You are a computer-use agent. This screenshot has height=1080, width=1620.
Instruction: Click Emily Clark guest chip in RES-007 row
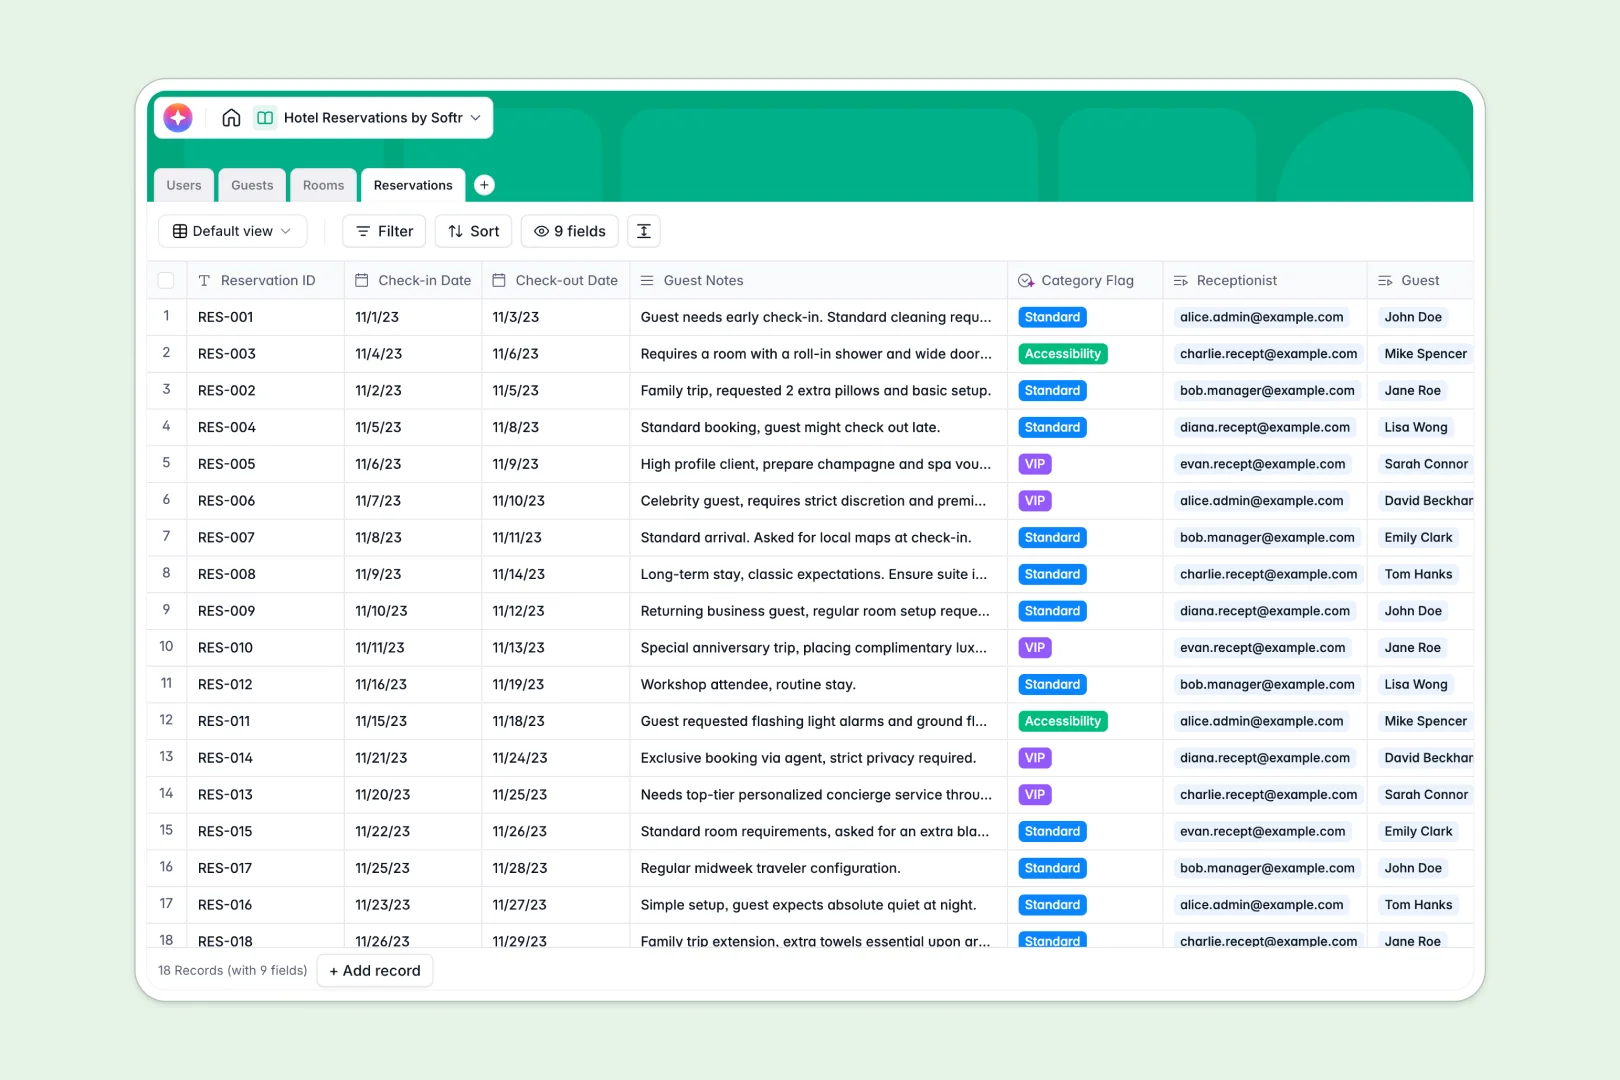pos(1418,538)
